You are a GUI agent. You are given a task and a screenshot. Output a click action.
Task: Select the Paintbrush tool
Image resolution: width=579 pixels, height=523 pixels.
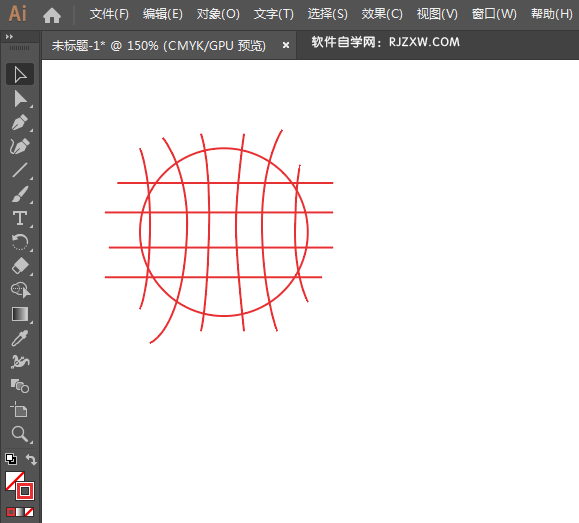tap(20, 194)
